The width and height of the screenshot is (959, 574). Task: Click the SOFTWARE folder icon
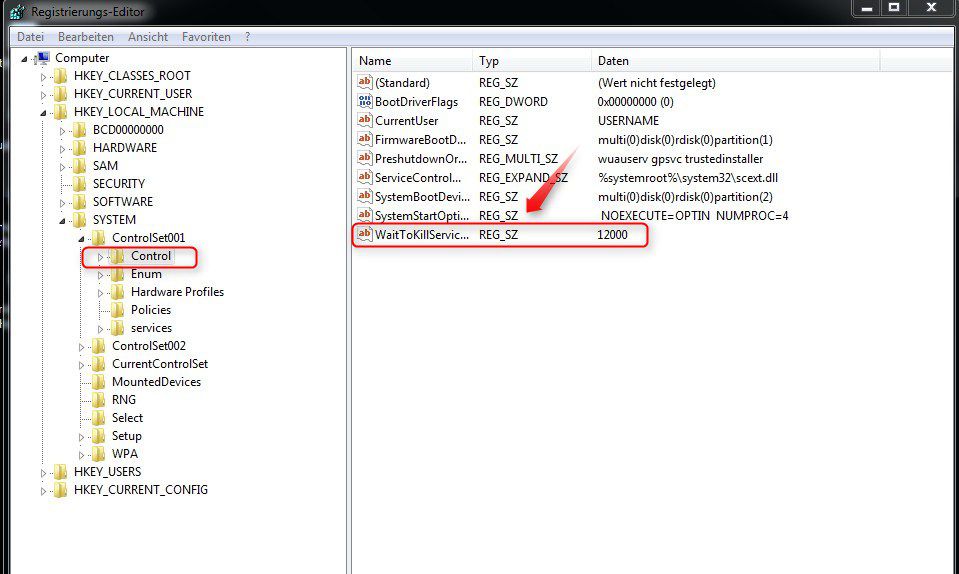click(79, 202)
